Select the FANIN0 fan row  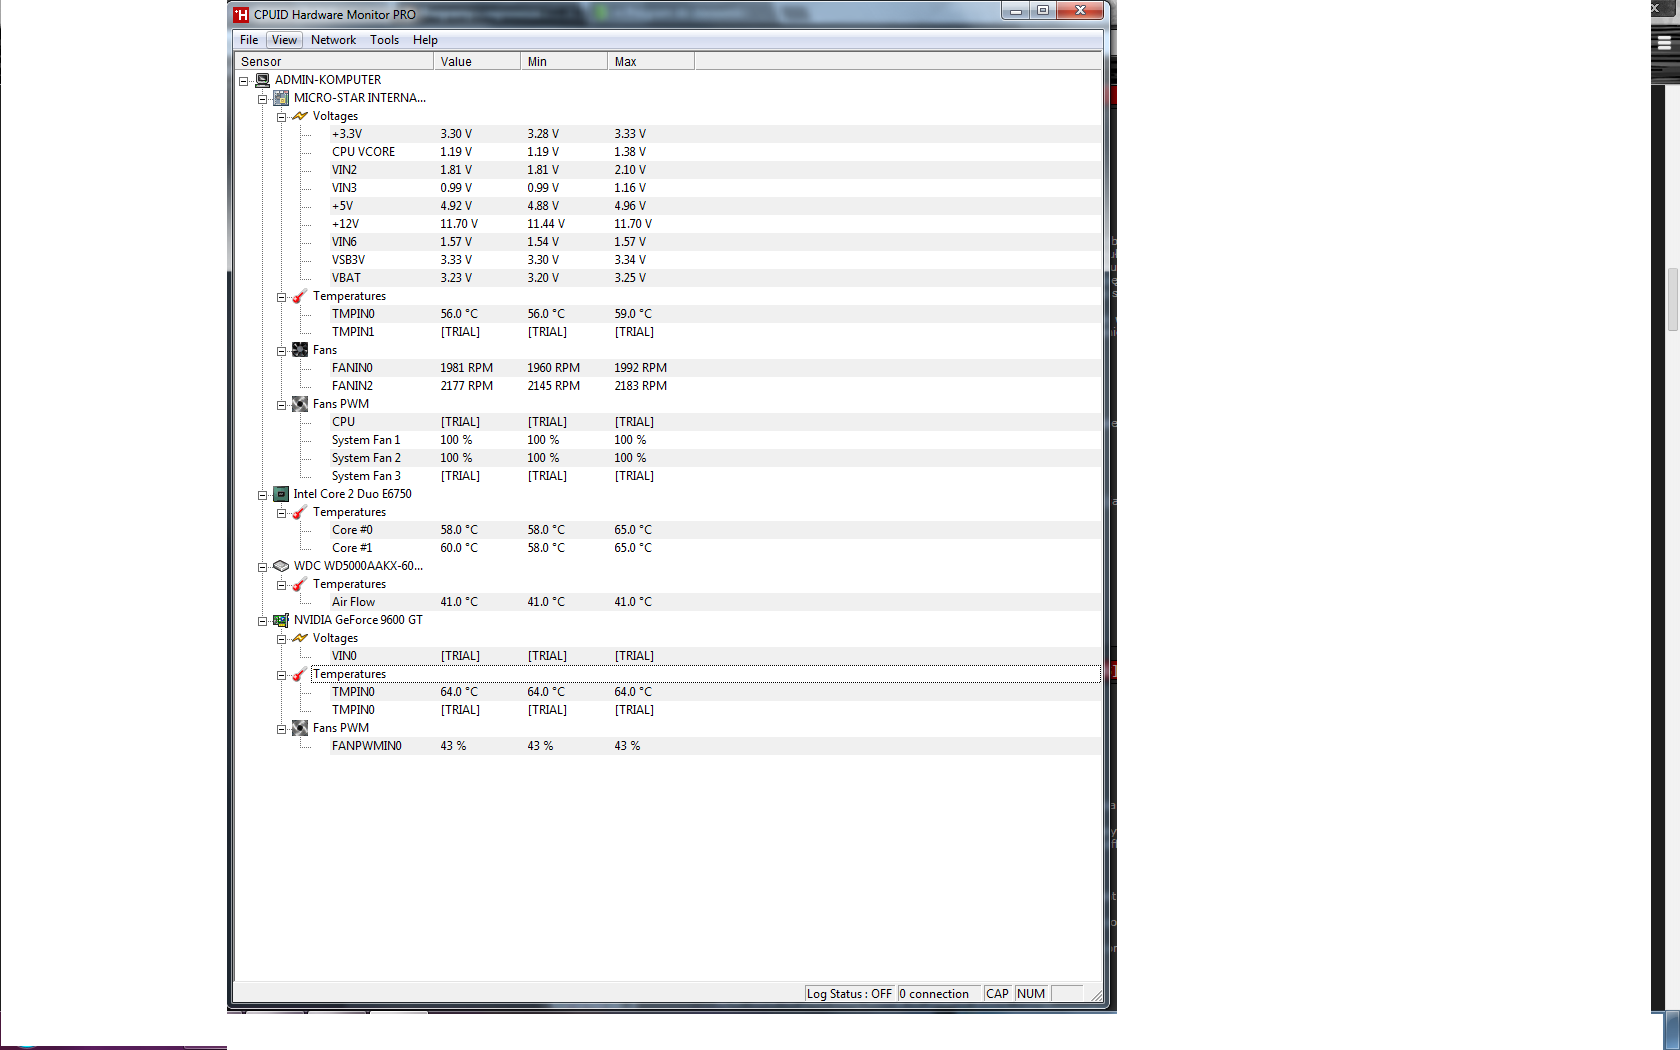tap(715, 368)
